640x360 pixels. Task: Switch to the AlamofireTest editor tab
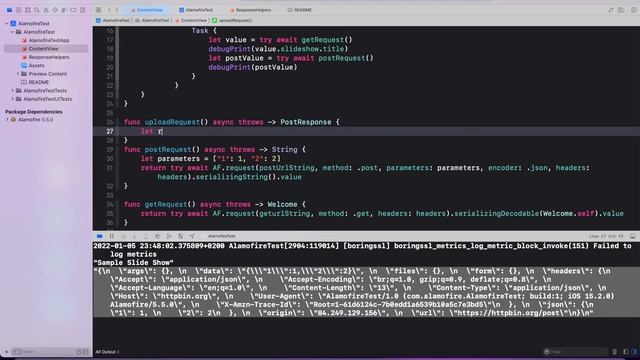pos(196,10)
